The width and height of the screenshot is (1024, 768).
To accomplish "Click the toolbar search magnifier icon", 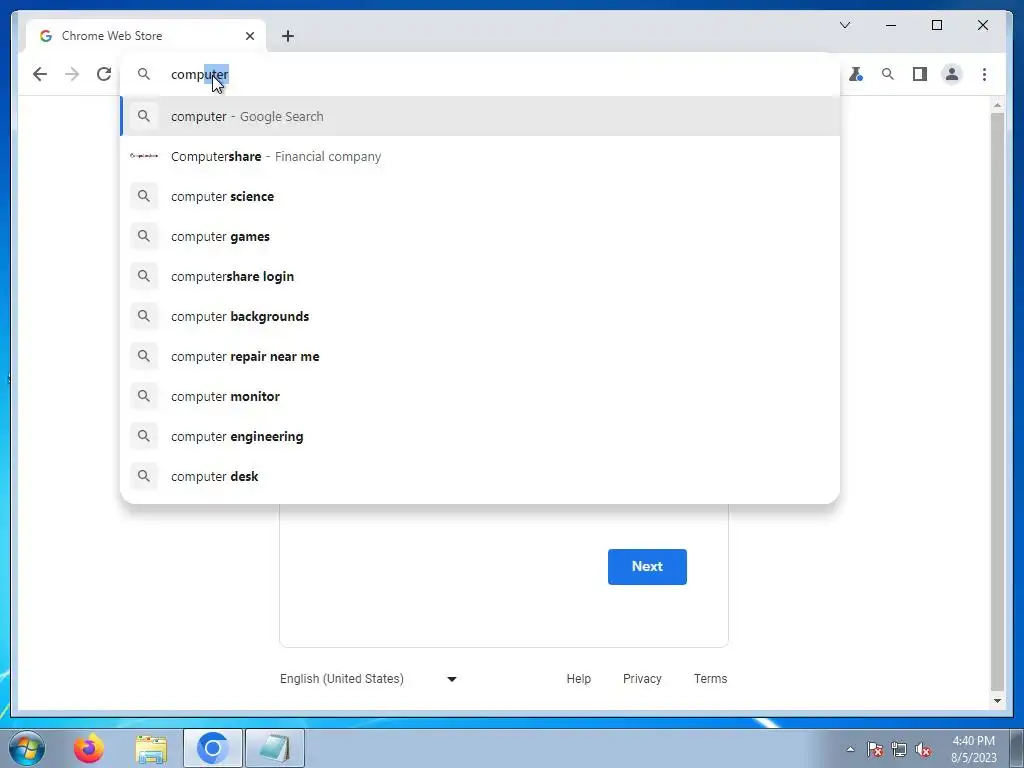I will 888,74.
